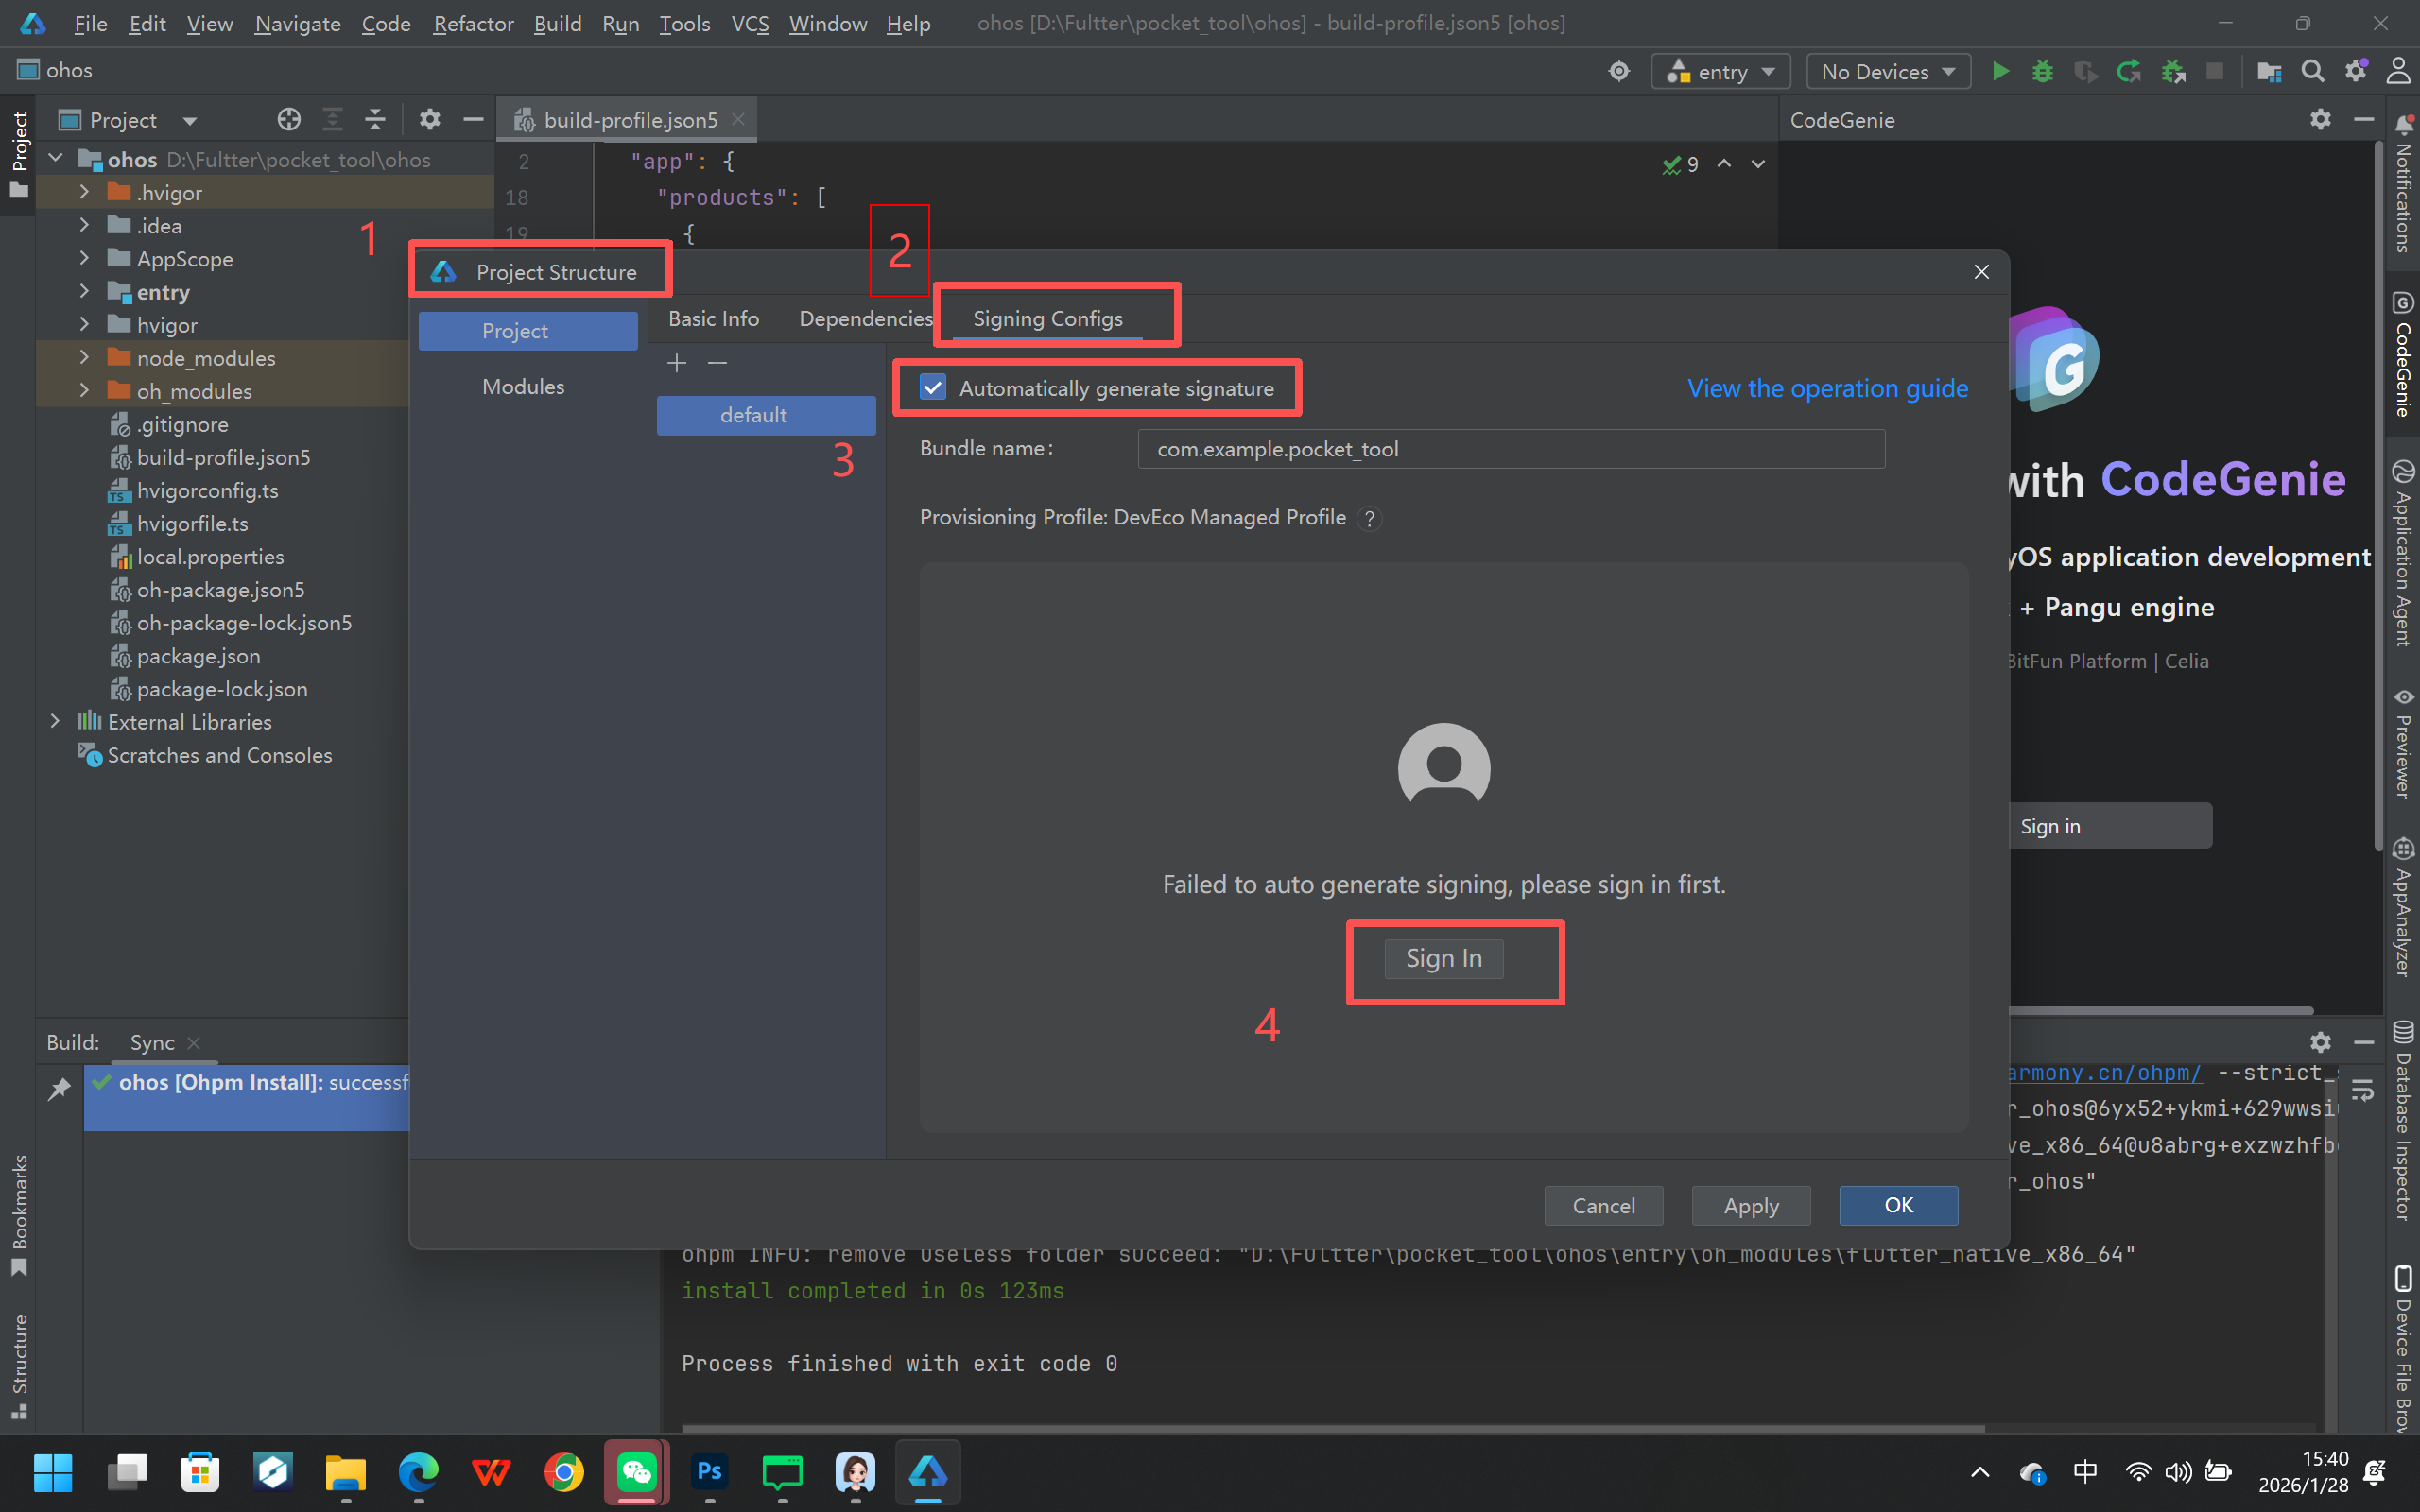Screen dimensions: 2420x1512
Task: Open the Project panel gear settings
Action: click(429, 120)
